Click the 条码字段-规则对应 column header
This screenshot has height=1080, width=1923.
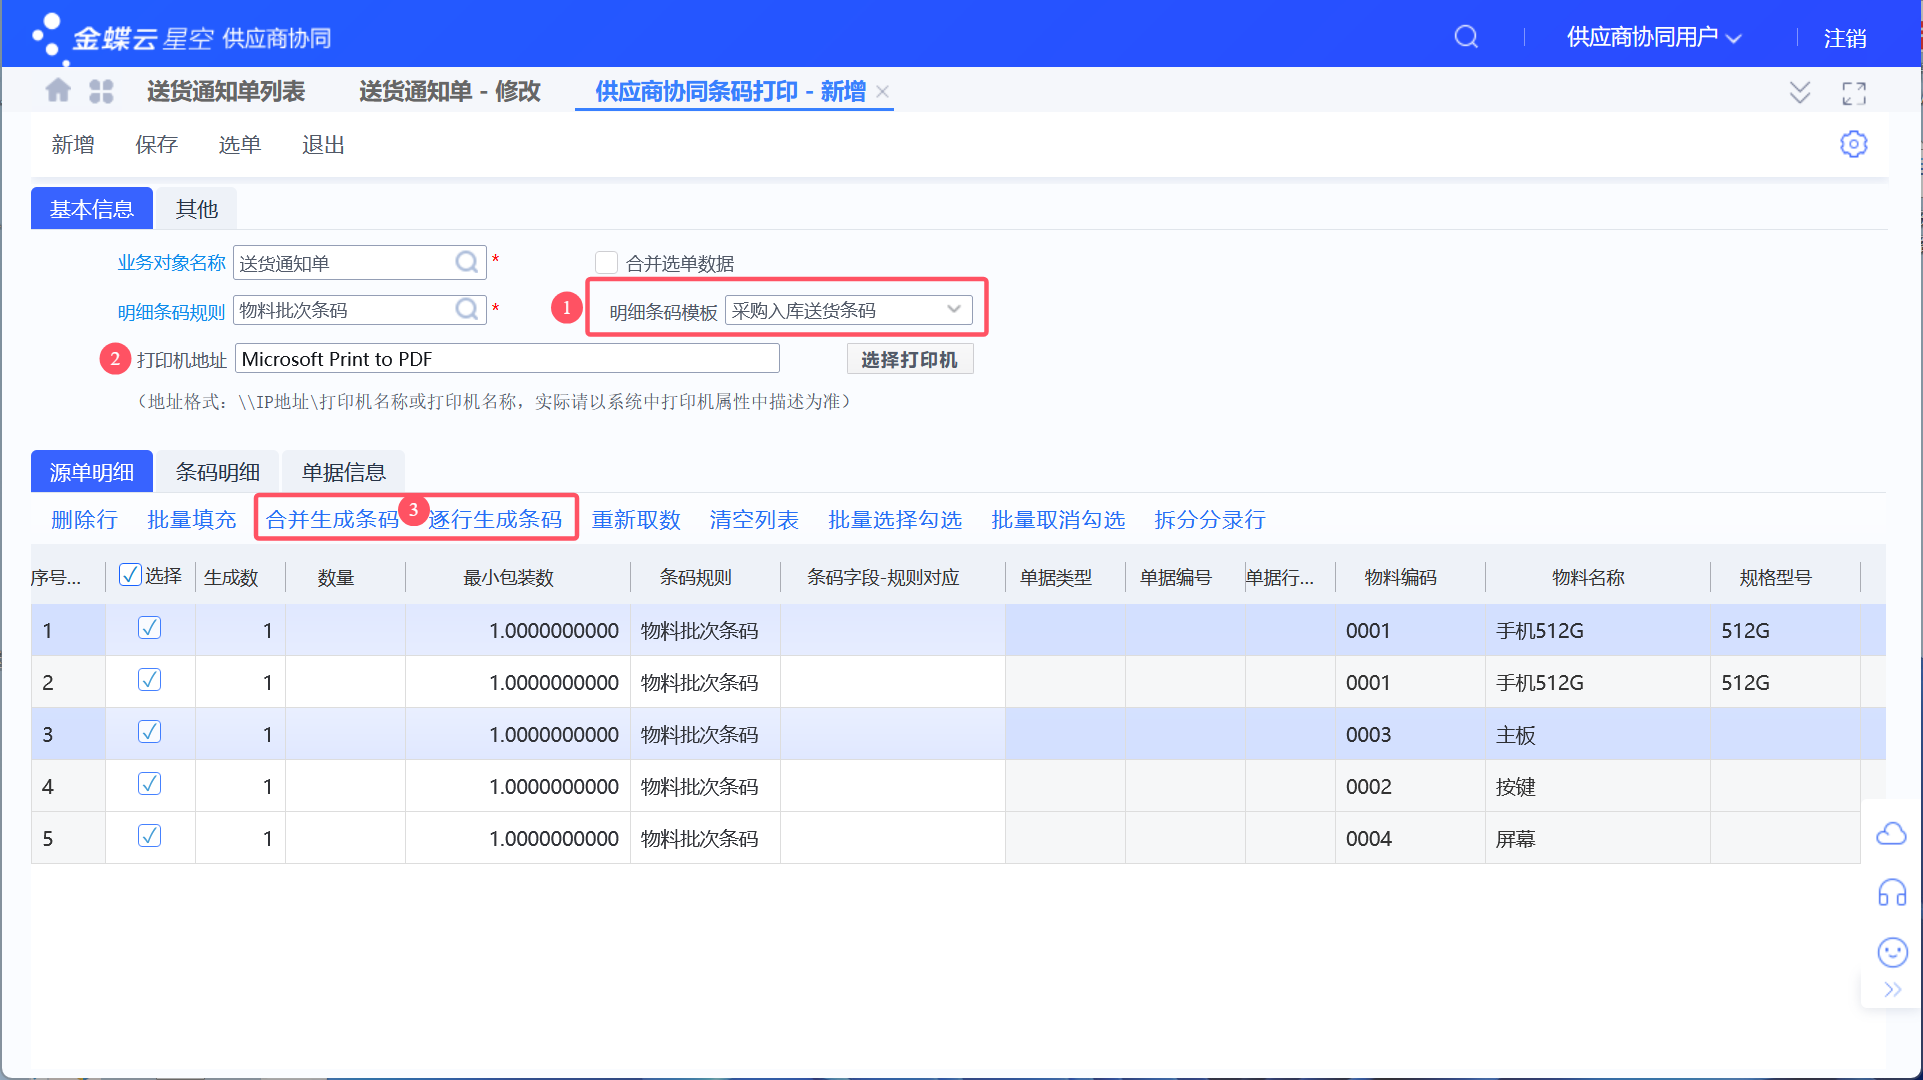pyautogui.click(x=883, y=577)
